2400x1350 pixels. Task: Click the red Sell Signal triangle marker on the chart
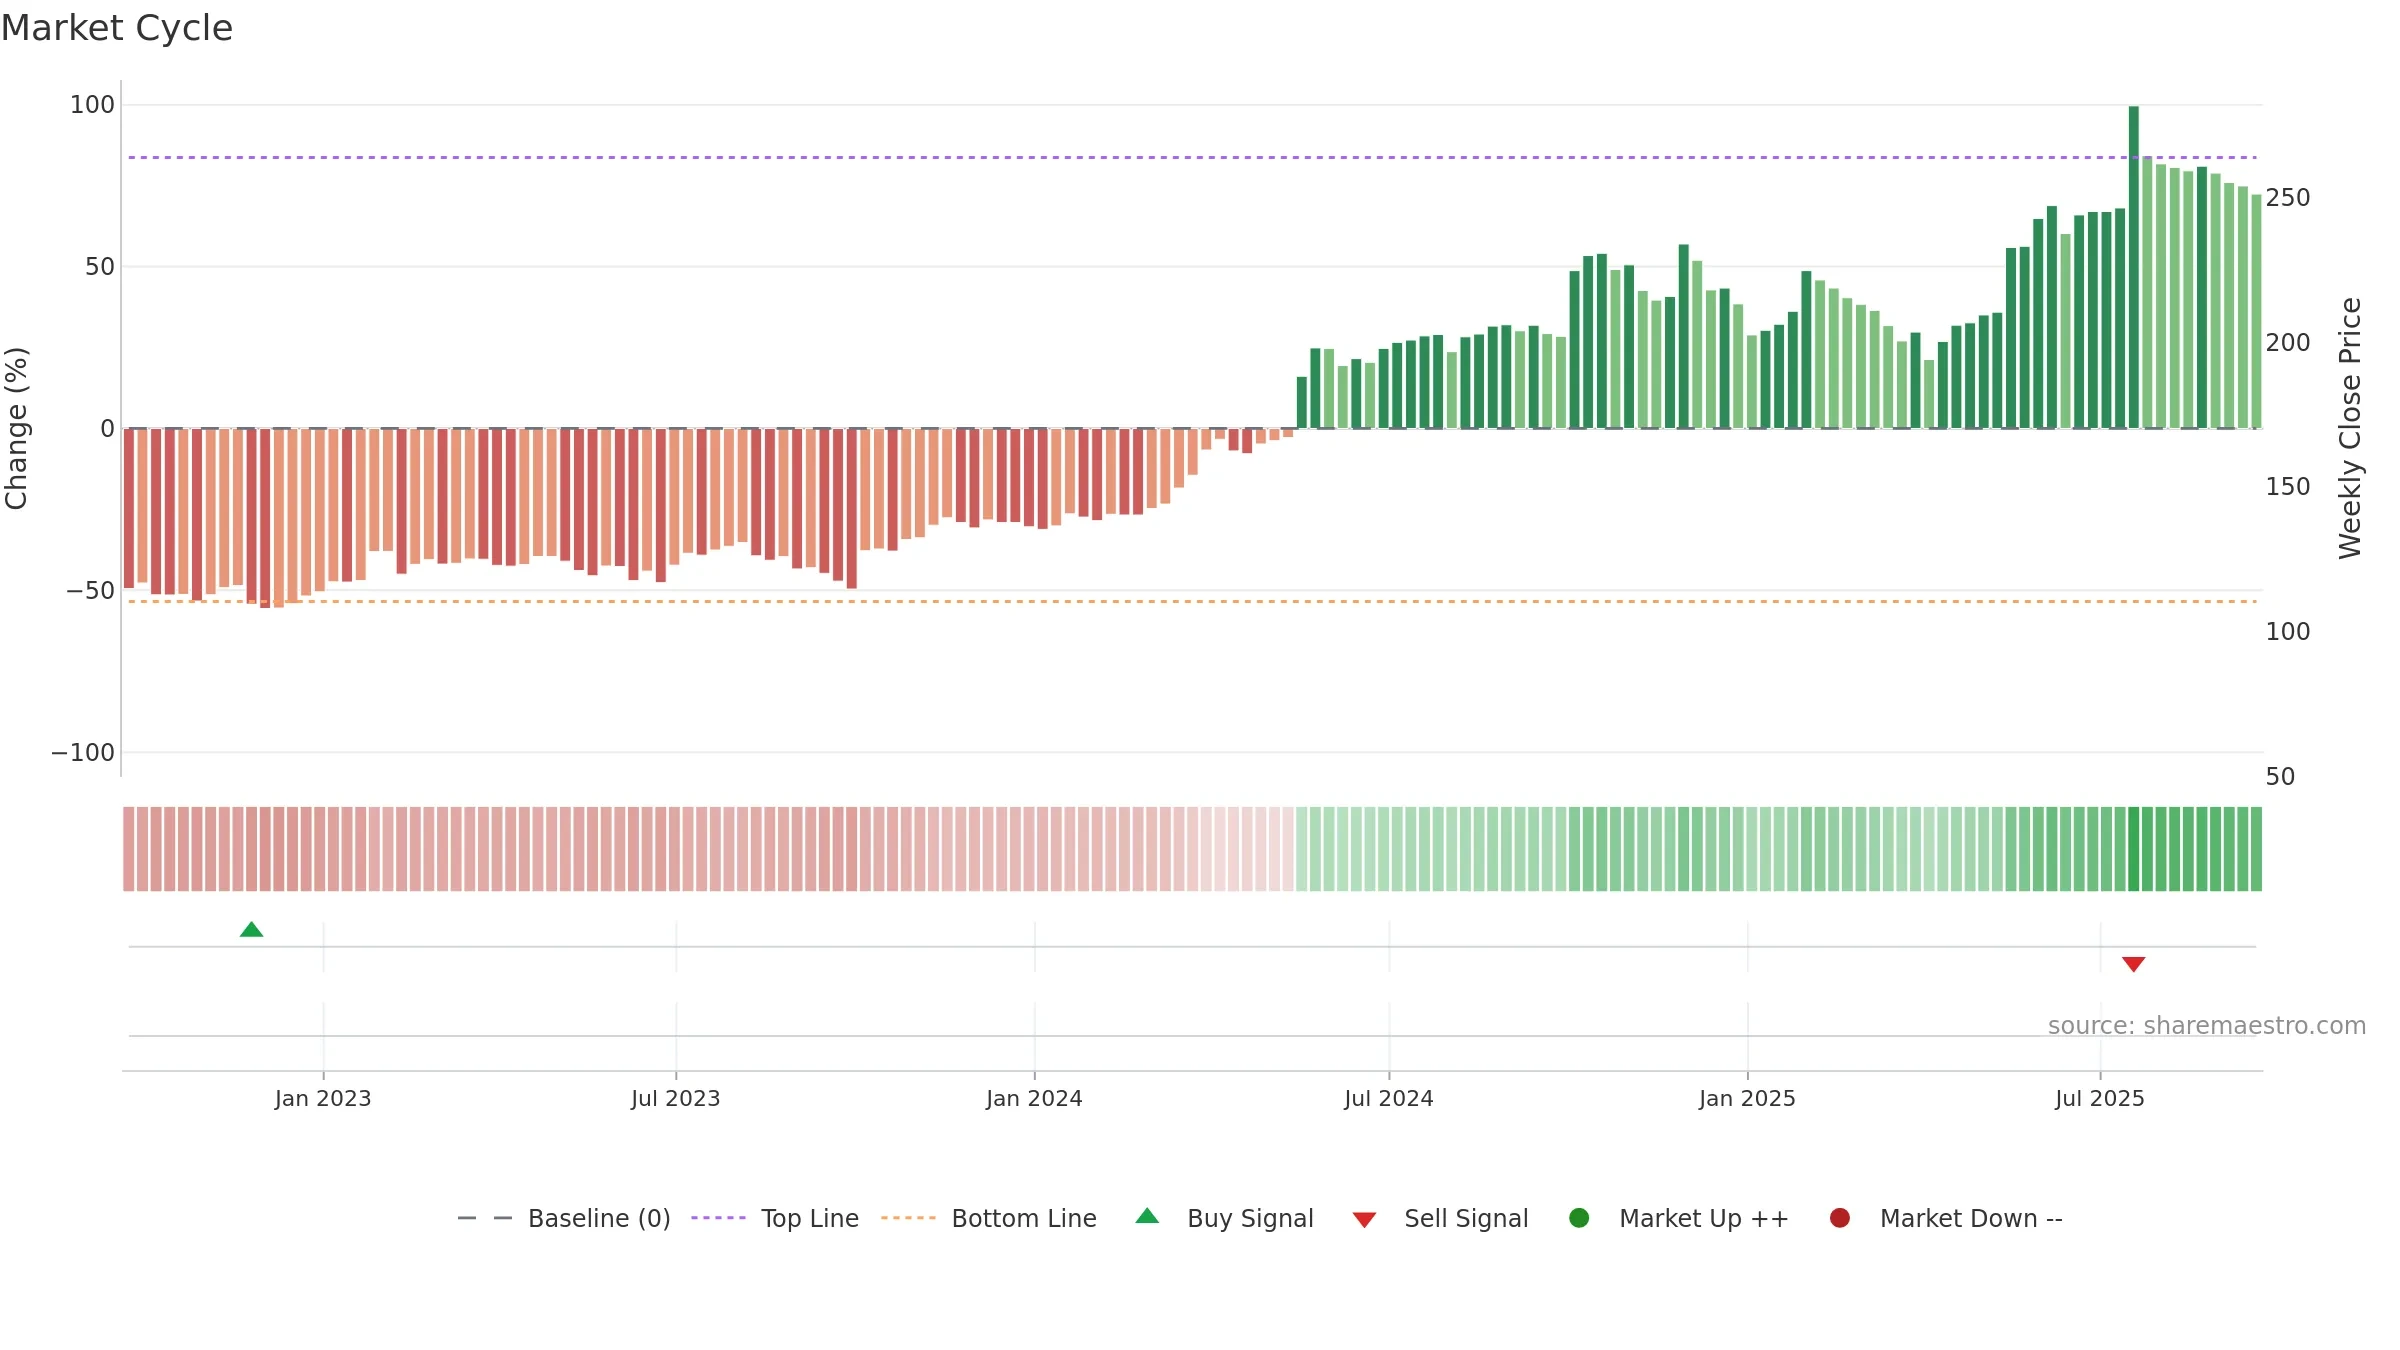pos(2133,964)
